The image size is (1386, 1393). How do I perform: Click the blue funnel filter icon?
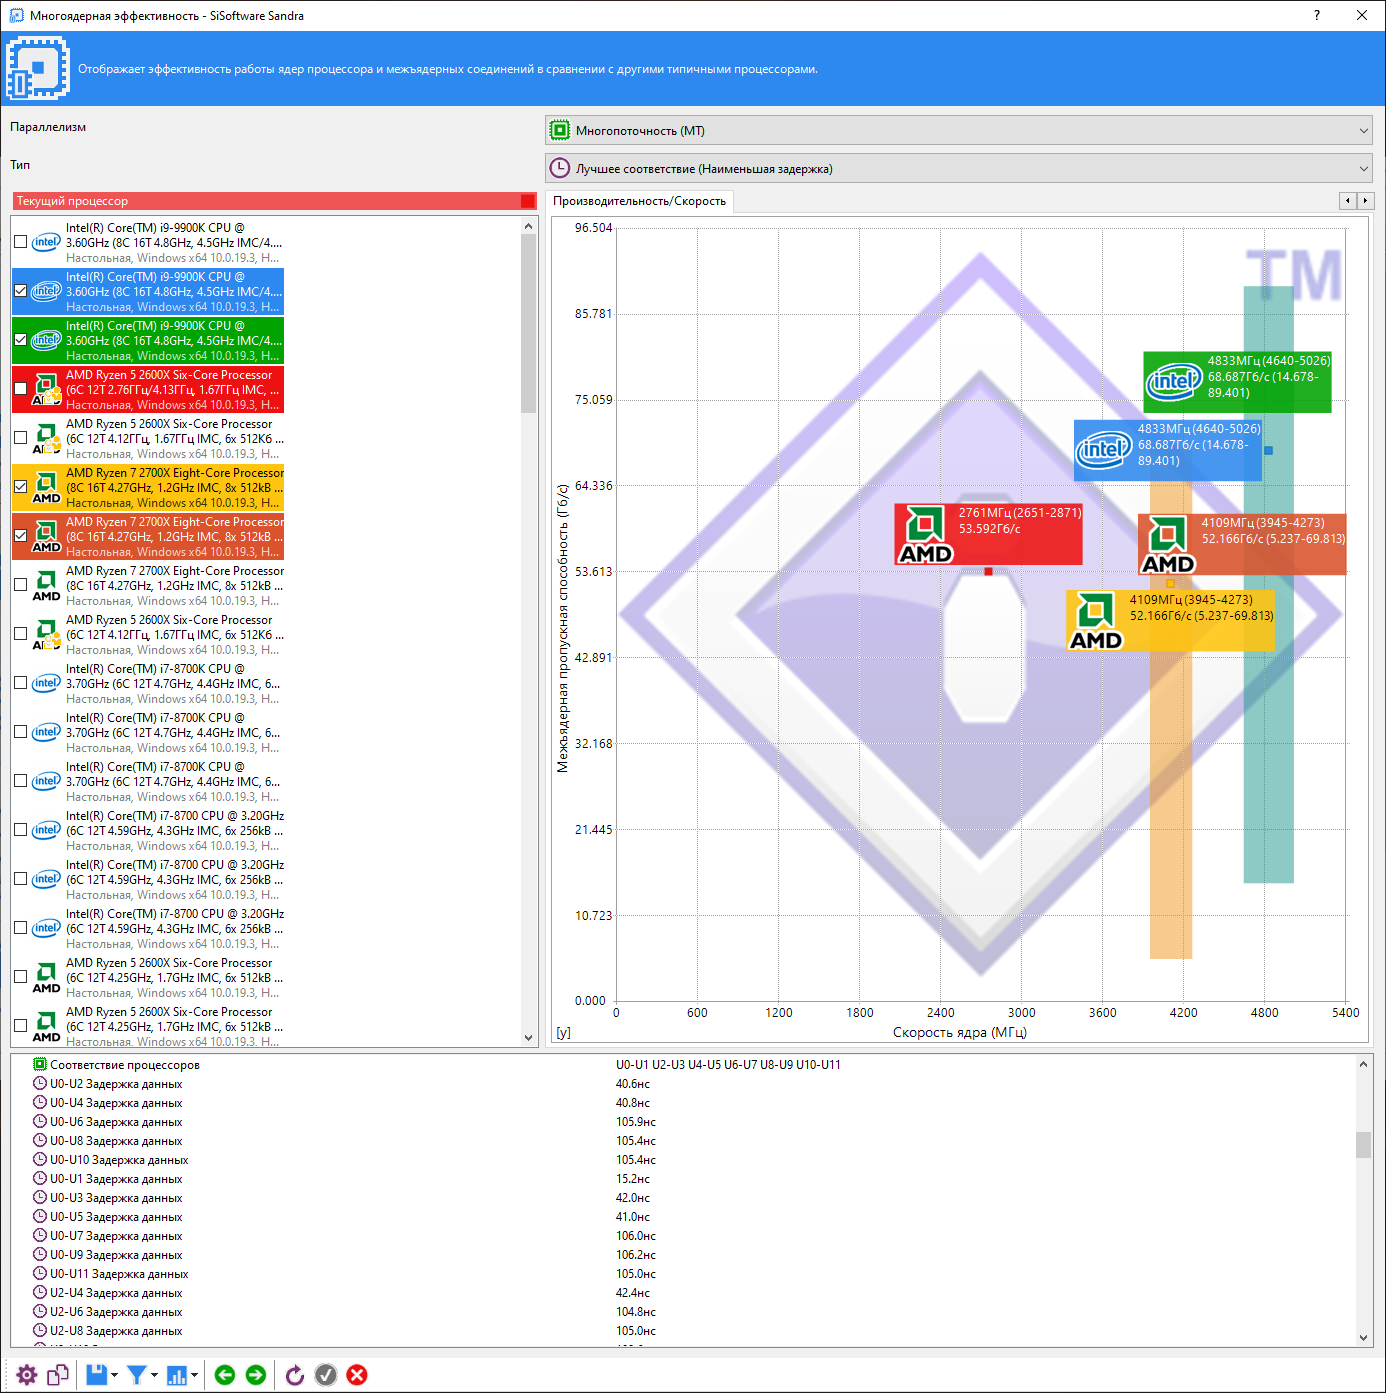(137, 1375)
